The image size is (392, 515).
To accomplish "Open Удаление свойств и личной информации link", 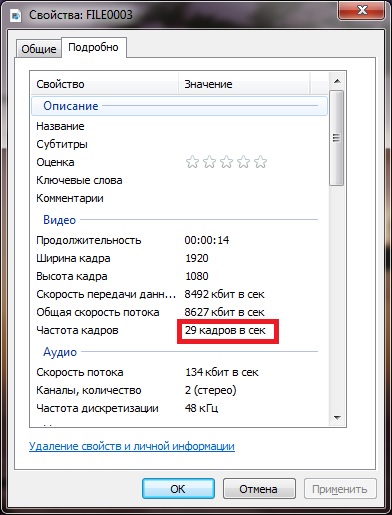I will [x=132, y=446].
